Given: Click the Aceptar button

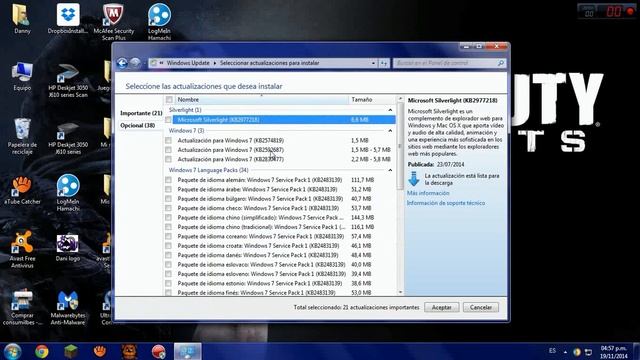Looking at the screenshot, I should point(442,307).
